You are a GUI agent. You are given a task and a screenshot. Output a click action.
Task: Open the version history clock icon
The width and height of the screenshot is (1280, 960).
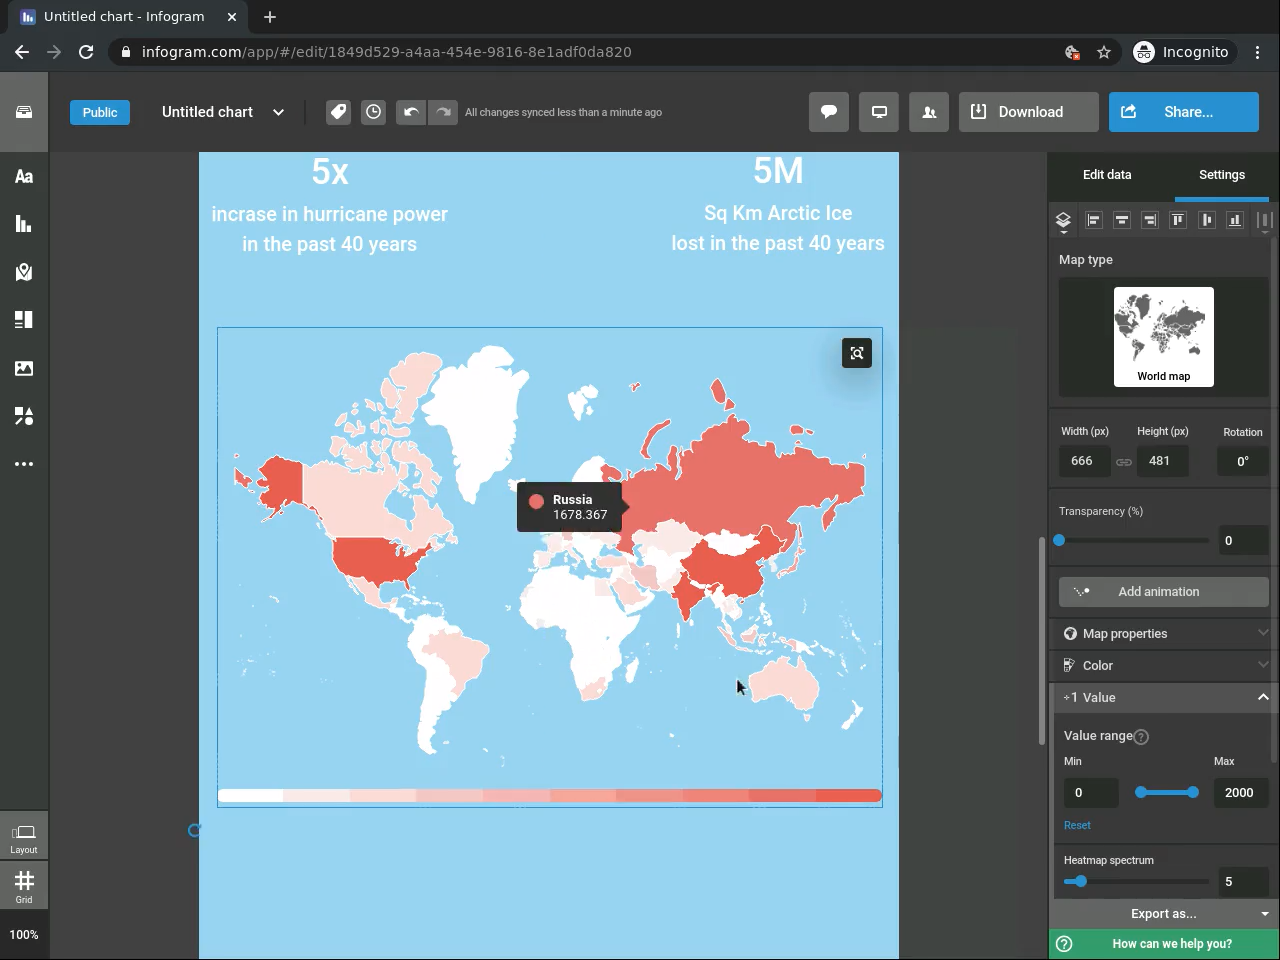point(373,112)
